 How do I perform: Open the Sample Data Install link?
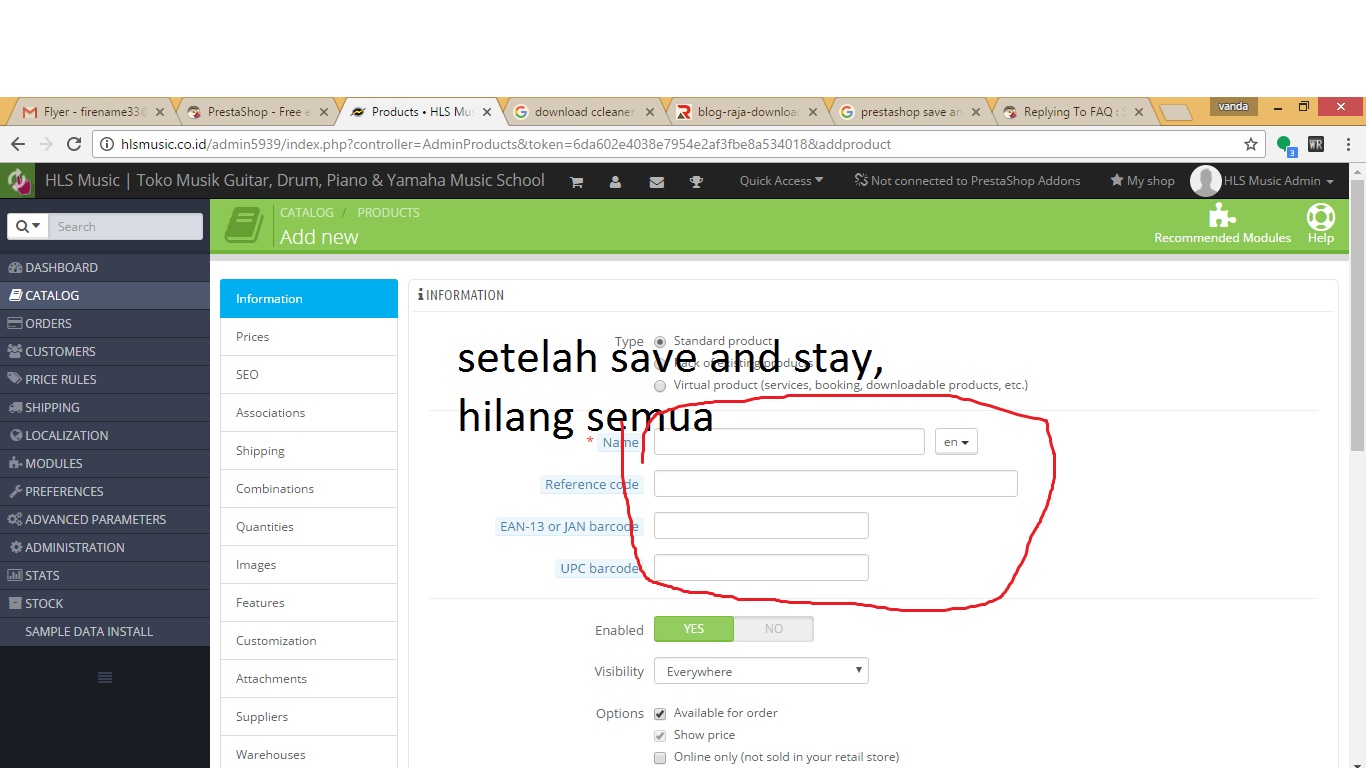click(105, 631)
